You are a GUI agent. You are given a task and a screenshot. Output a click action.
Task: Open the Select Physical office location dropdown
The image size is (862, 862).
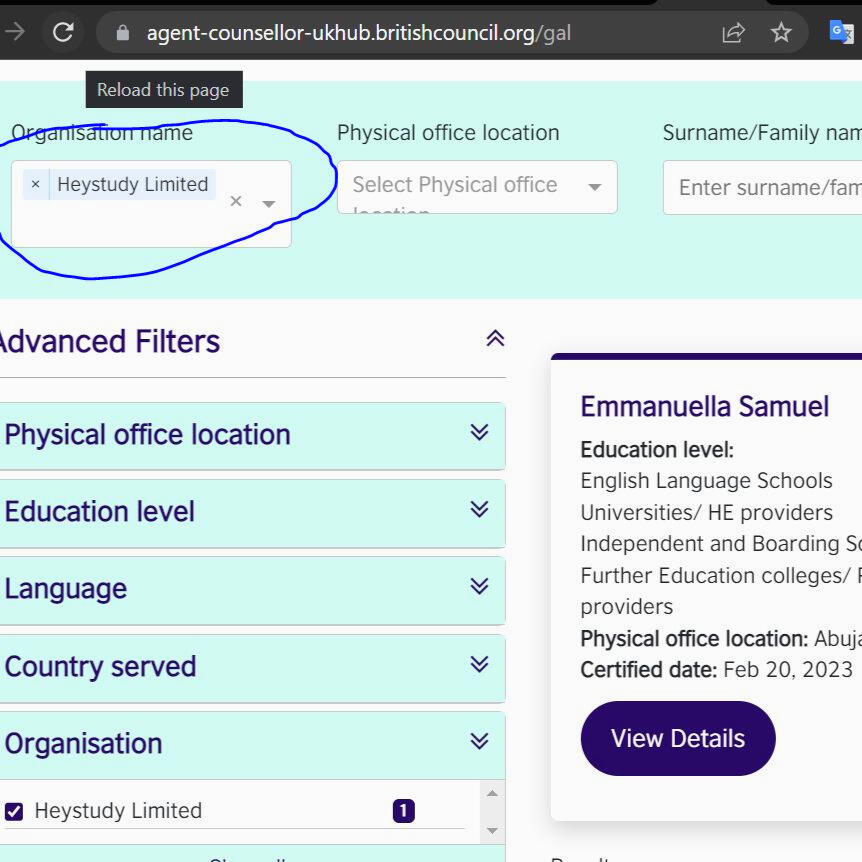(x=477, y=187)
